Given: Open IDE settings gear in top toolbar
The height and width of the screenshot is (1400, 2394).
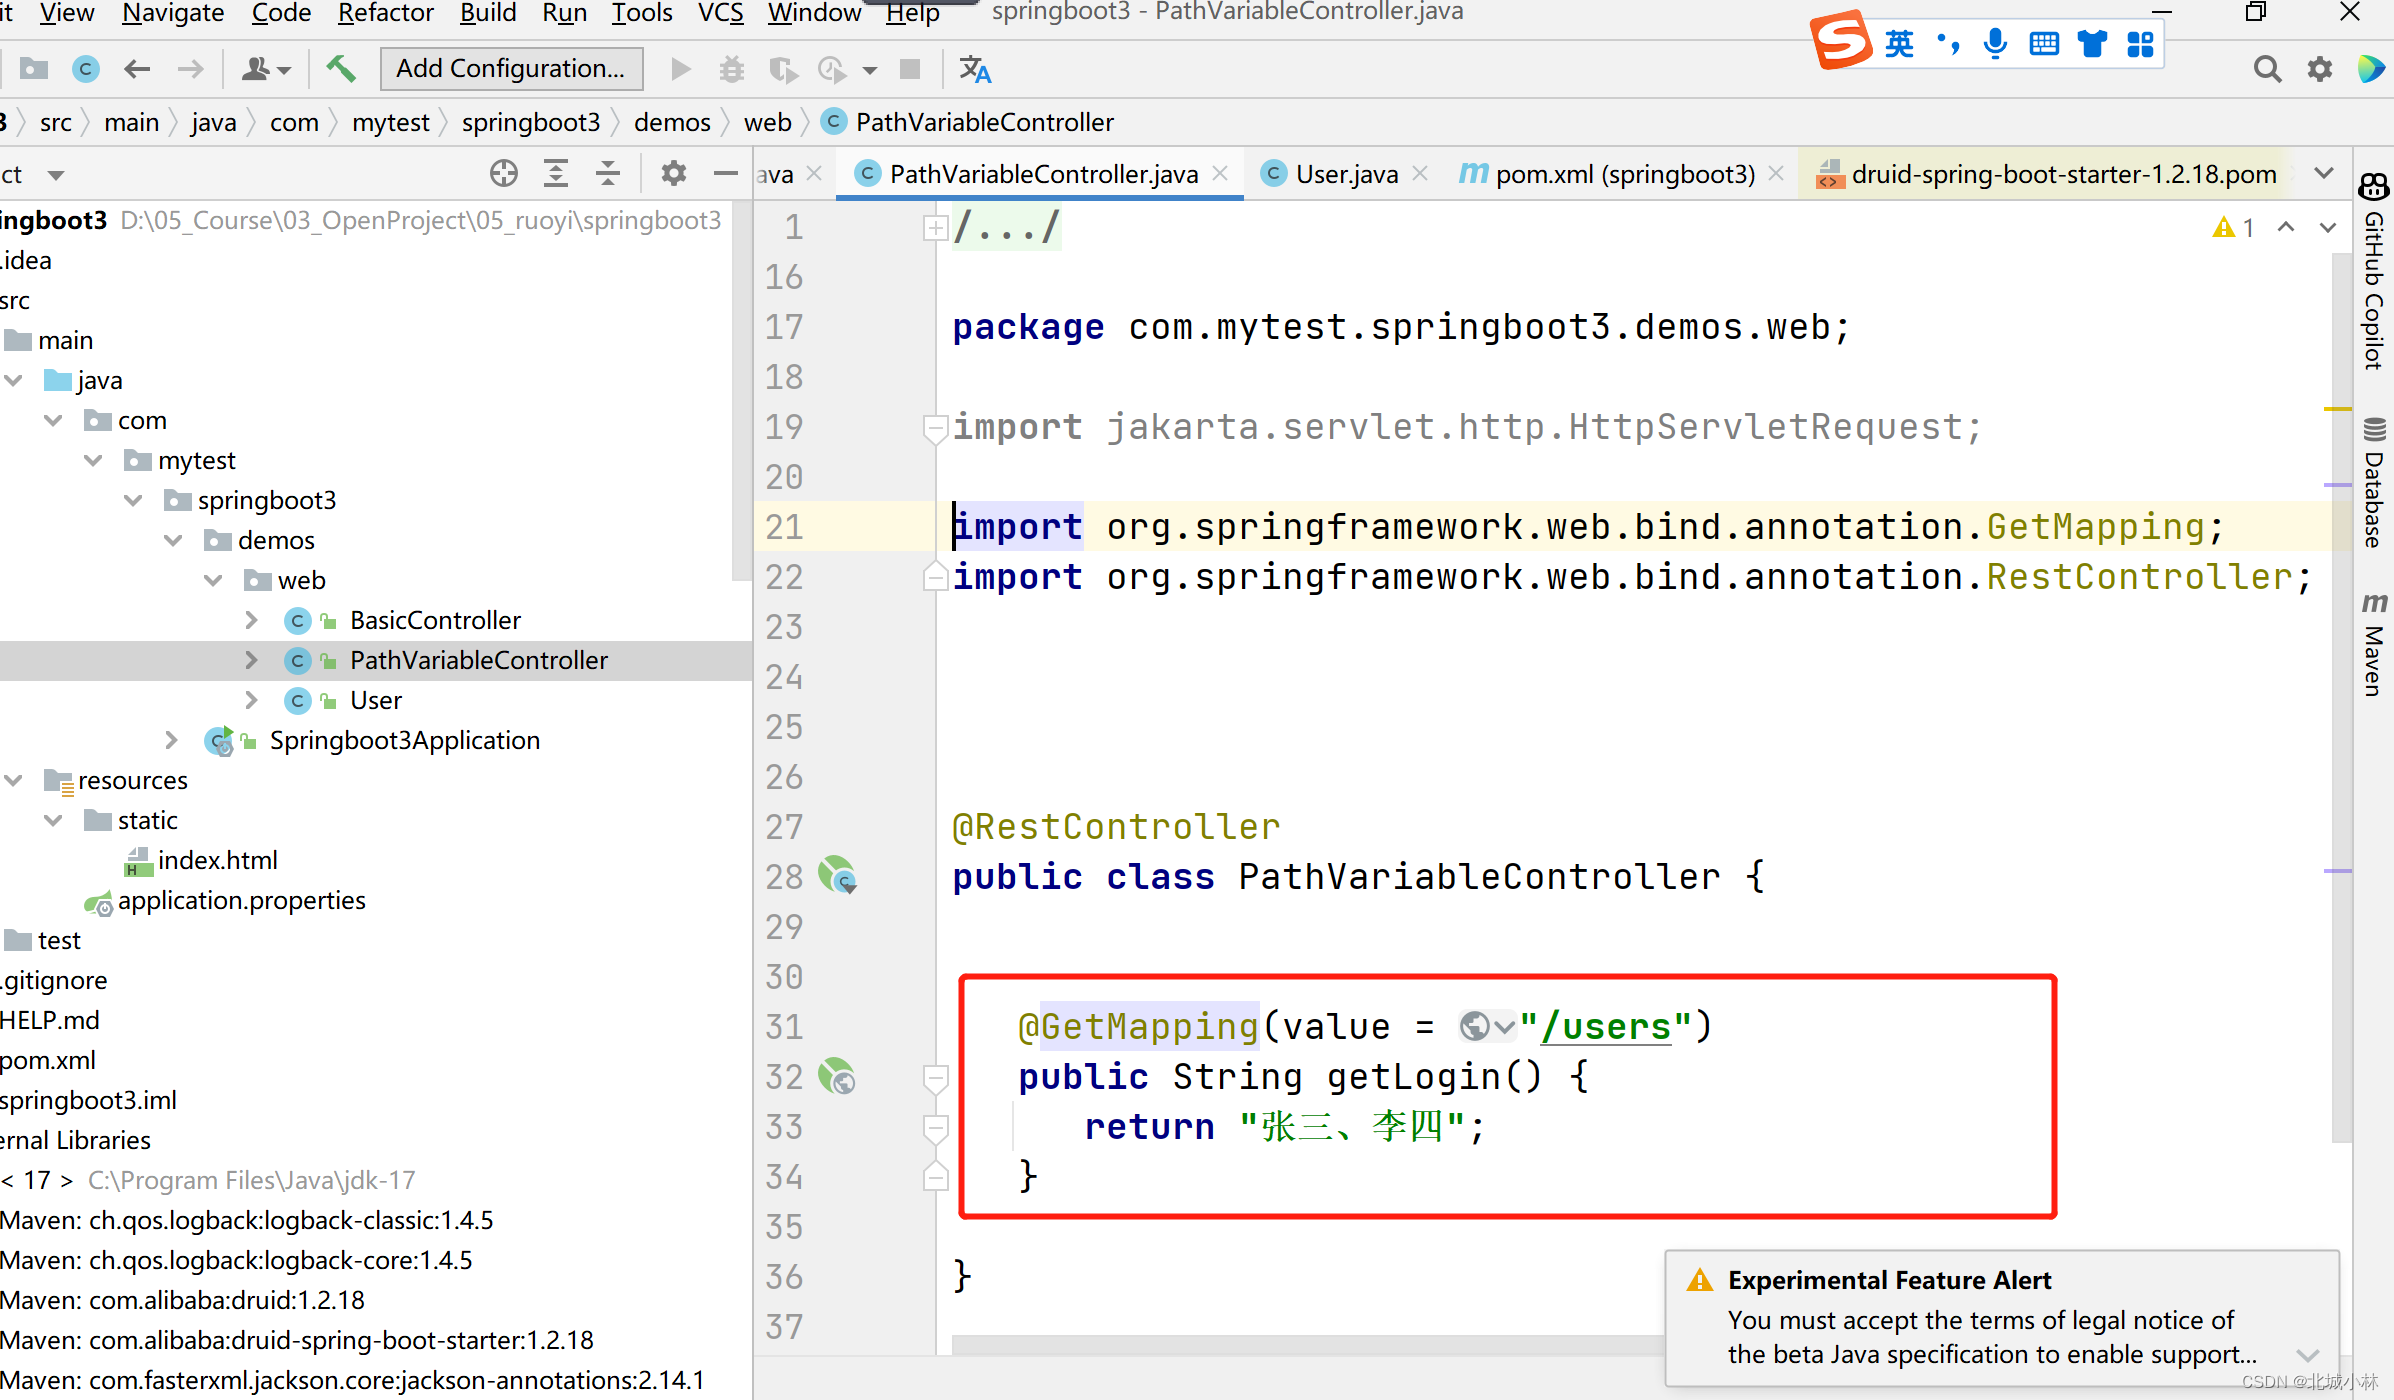Looking at the screenshot, I should (x=2320, y=69).
